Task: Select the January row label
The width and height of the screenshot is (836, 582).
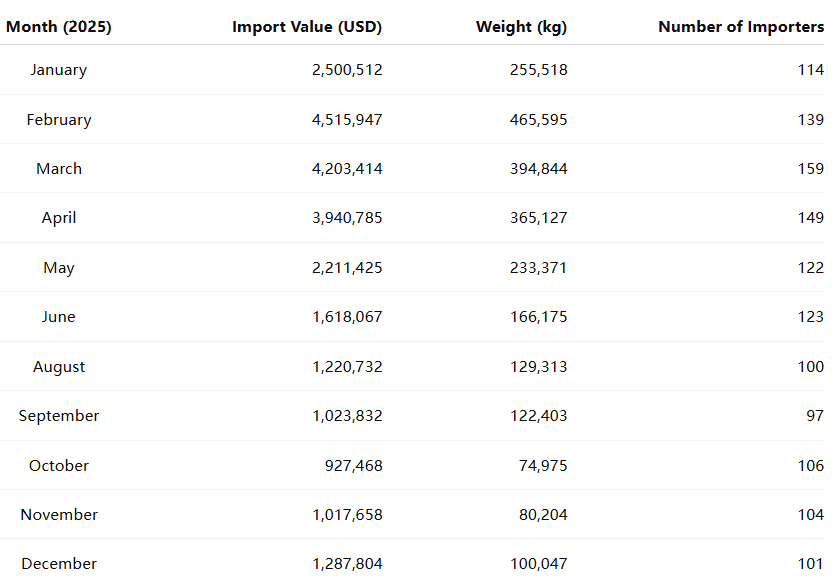Action: pos(59,70)
